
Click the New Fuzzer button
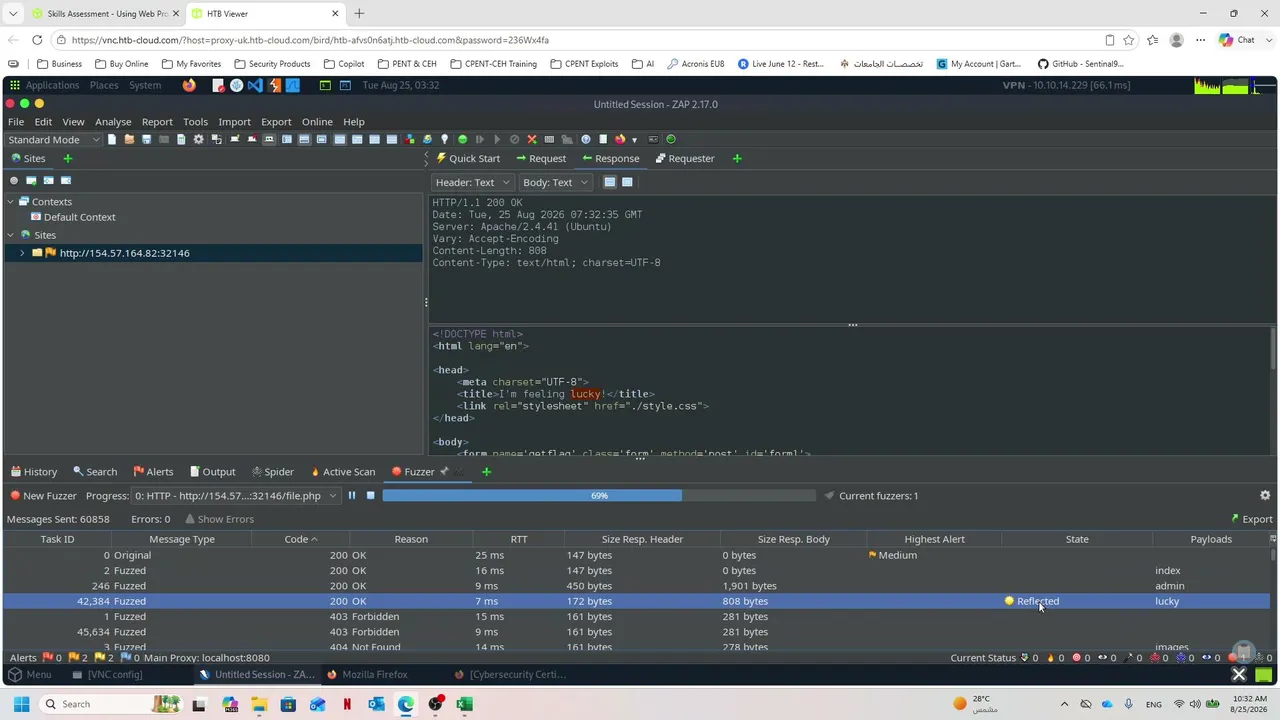tap(43, 496)
